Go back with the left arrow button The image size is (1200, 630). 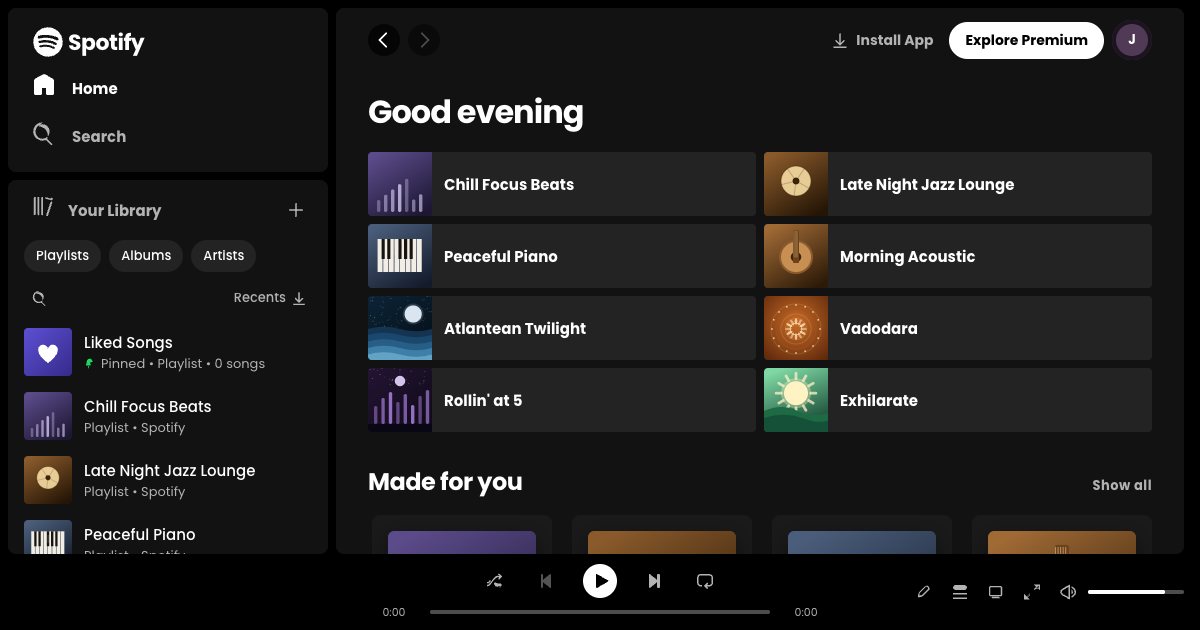click(384, 40)
